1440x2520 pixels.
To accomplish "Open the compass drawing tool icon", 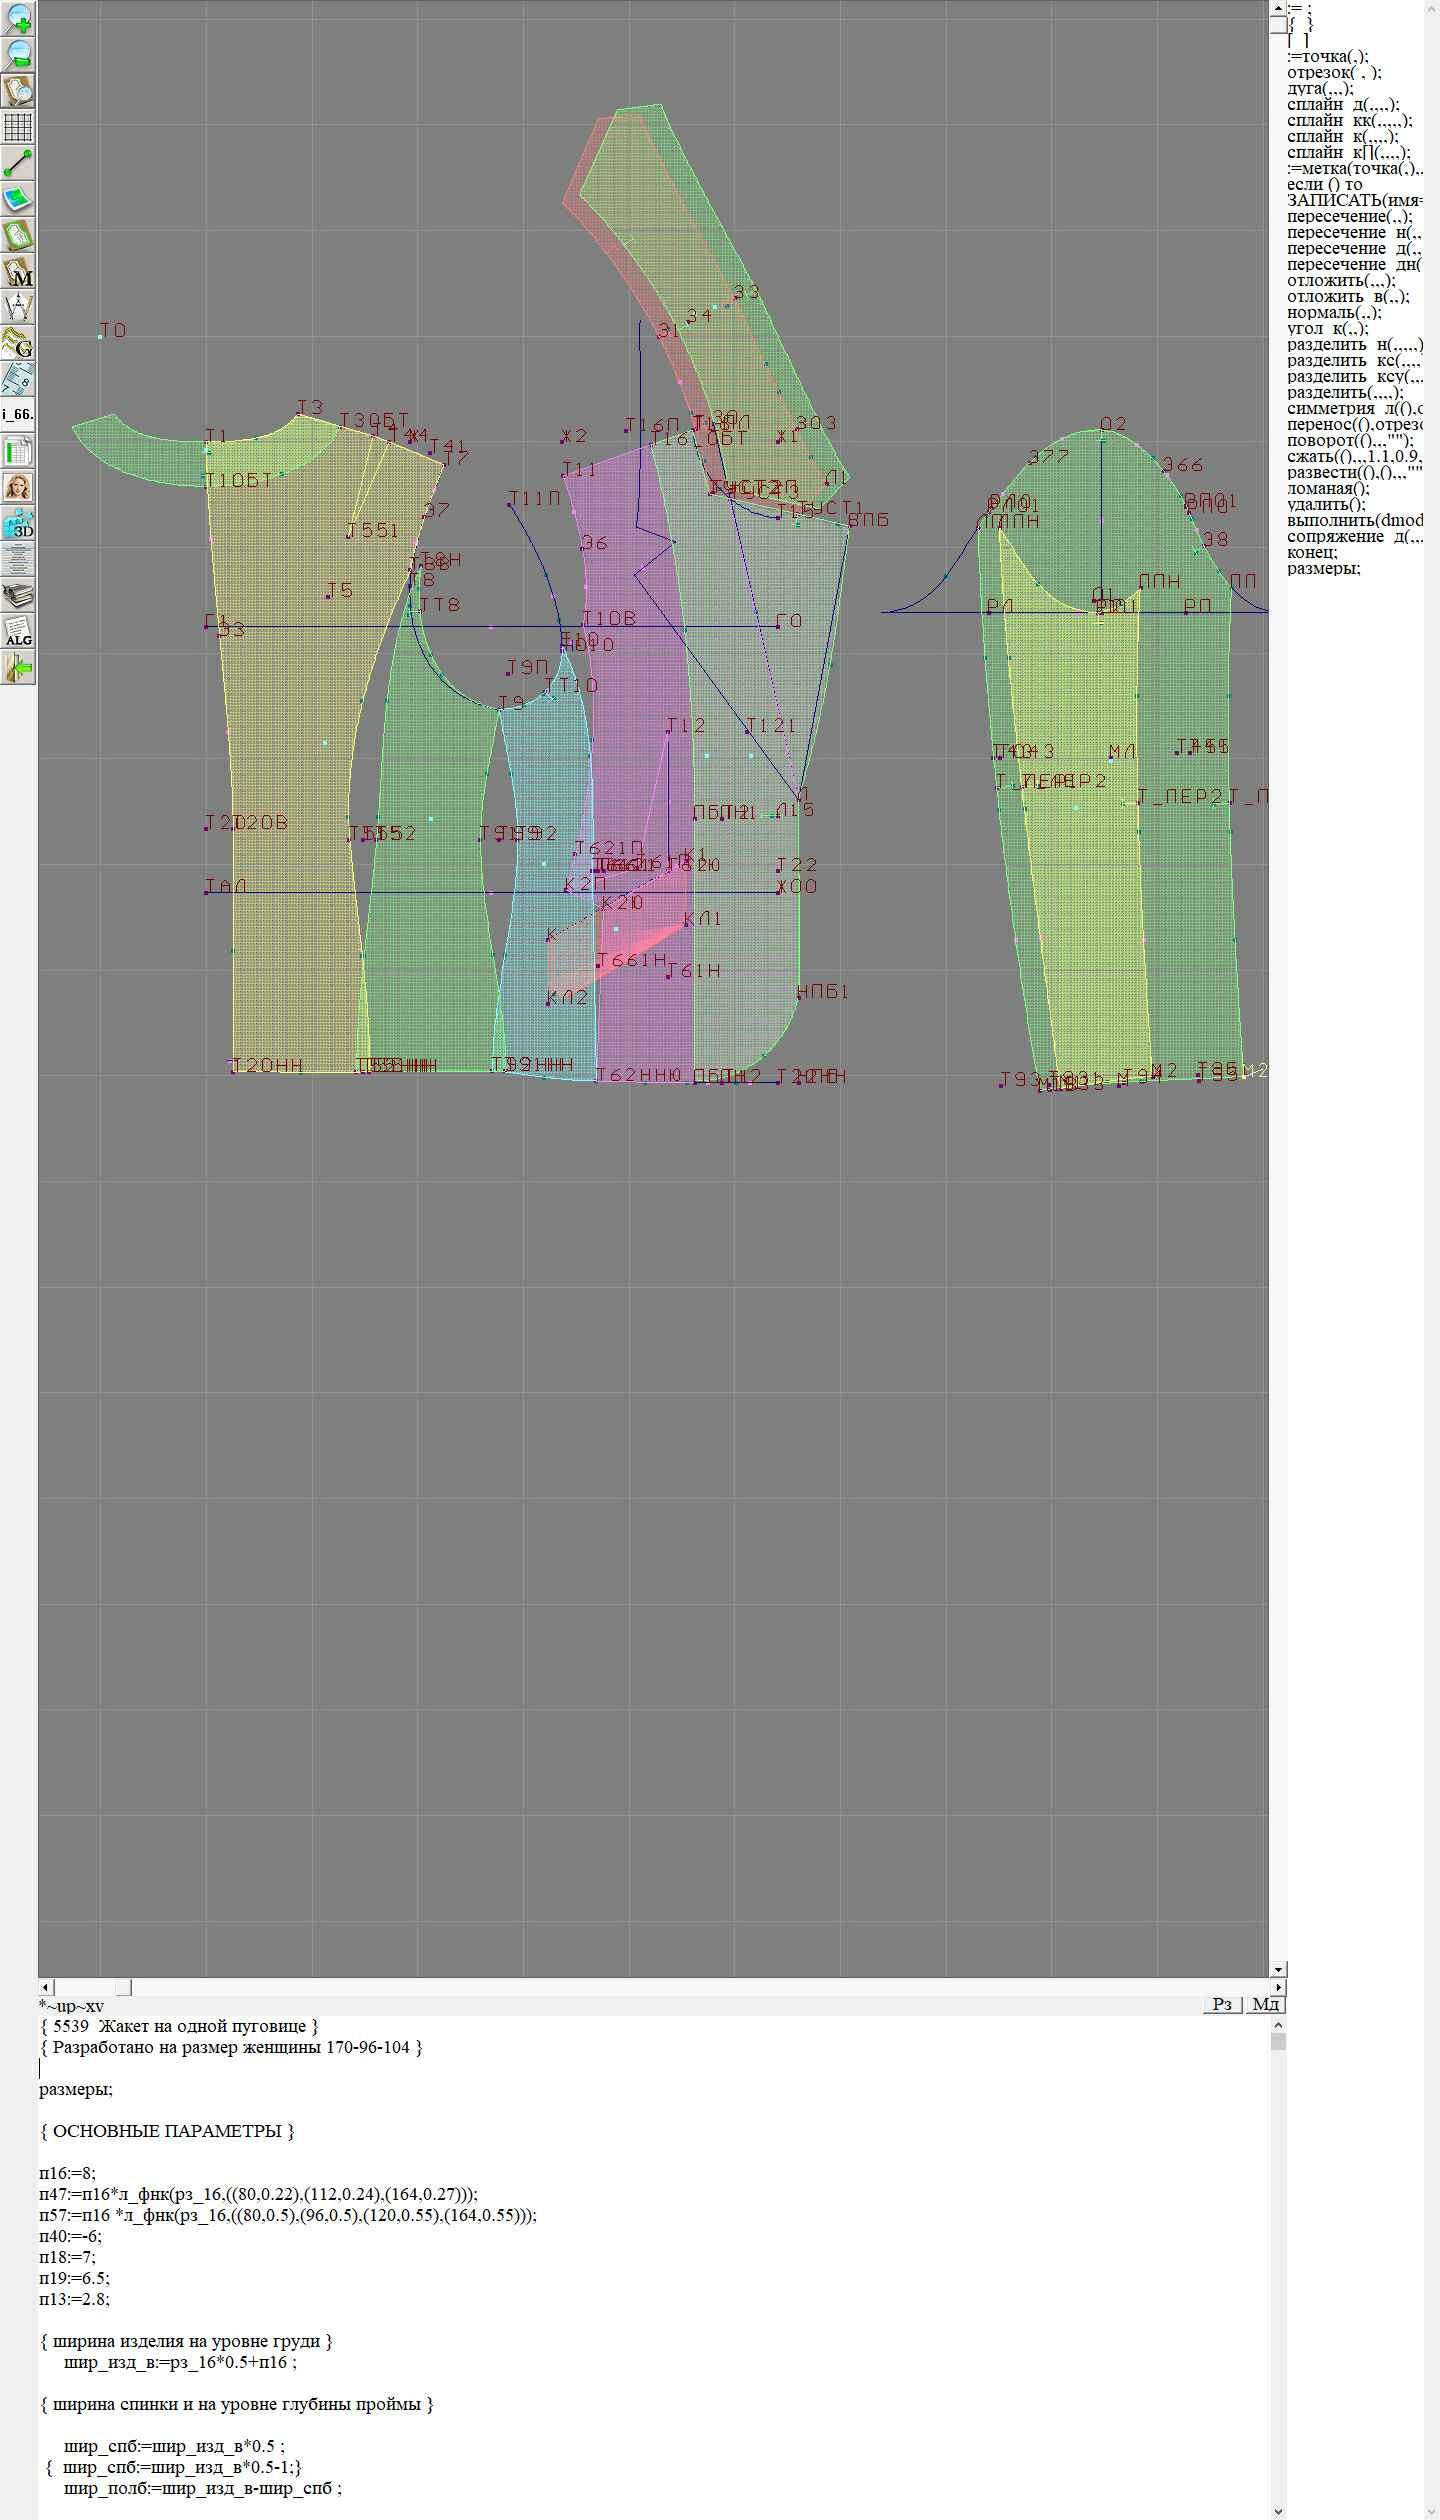I will pyautogui.click(x=18, y=308).
